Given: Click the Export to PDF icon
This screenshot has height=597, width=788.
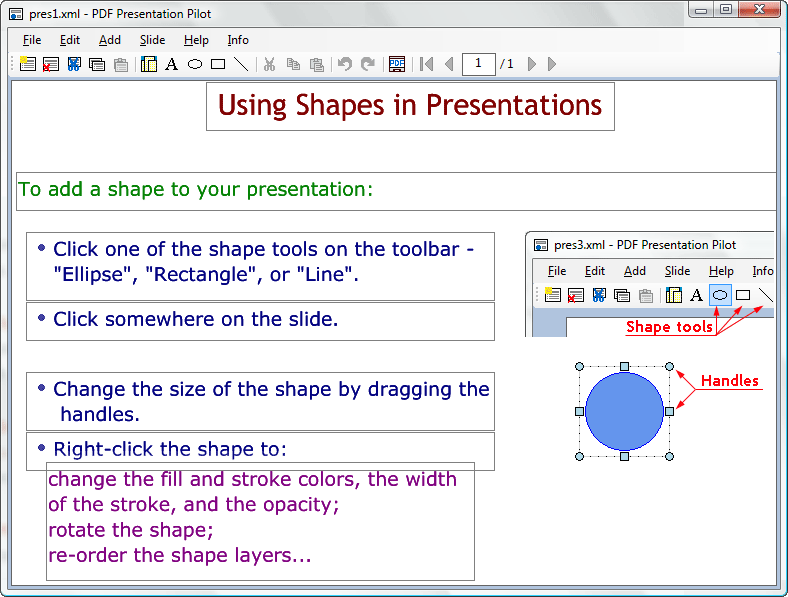Looking at the screenshot, I should point(397,64).
